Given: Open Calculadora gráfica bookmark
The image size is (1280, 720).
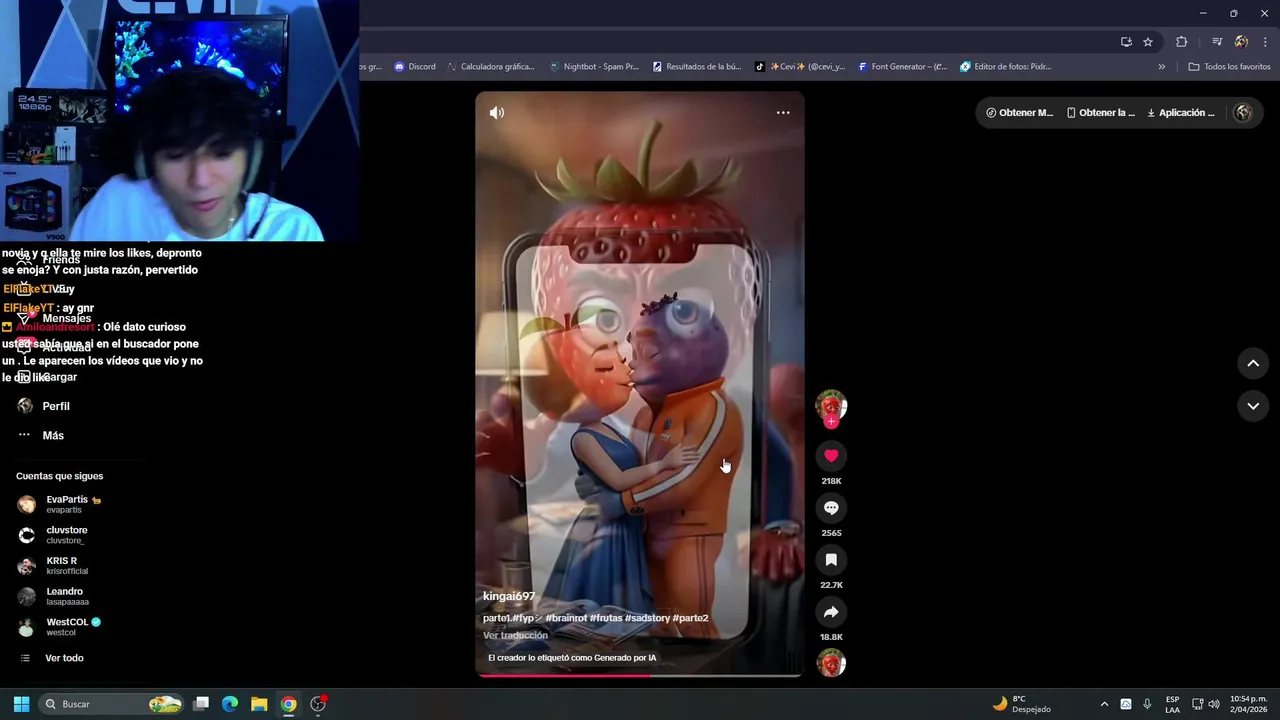Looking at the screenshot, I should 491,67.
